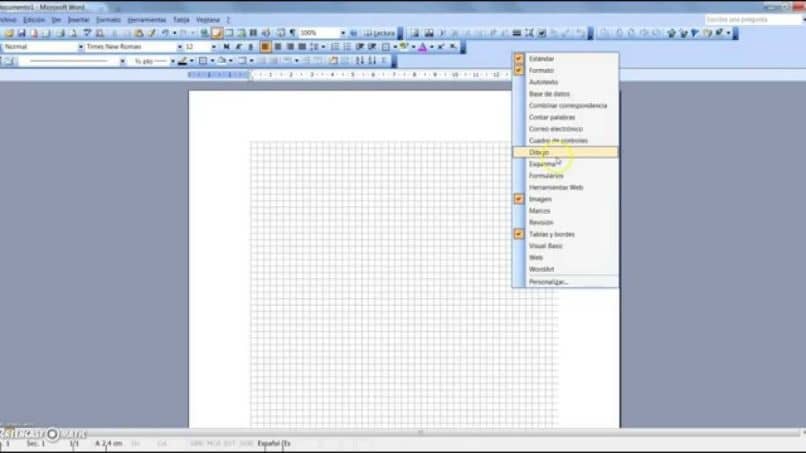Screen dimensions: 806x453
Task: Click the align right icon
Action: [x=290, y=47]
